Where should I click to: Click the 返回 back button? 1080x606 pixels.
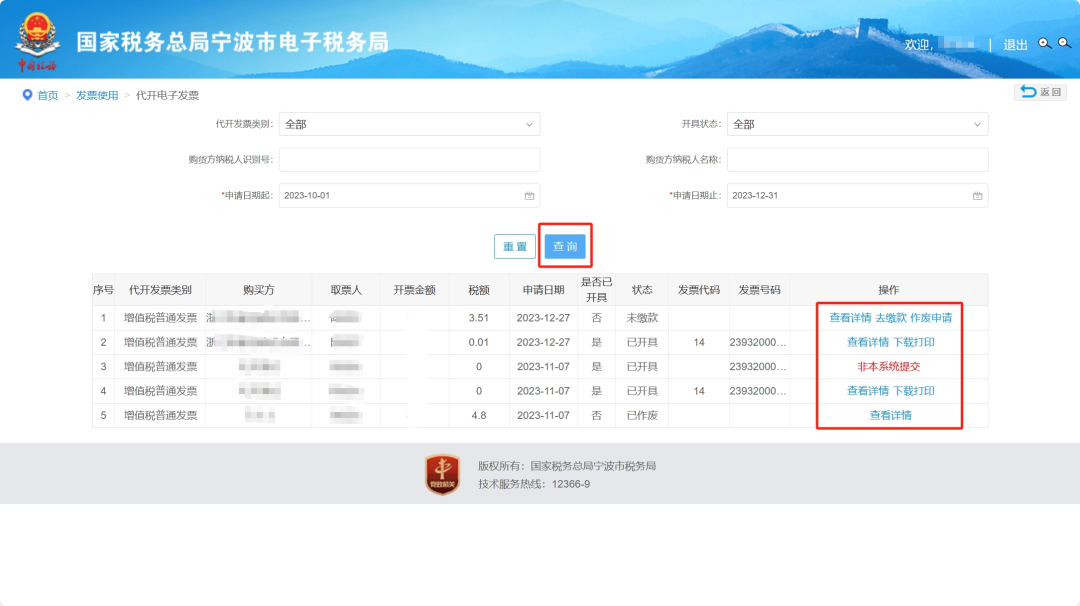(1040, 92)
